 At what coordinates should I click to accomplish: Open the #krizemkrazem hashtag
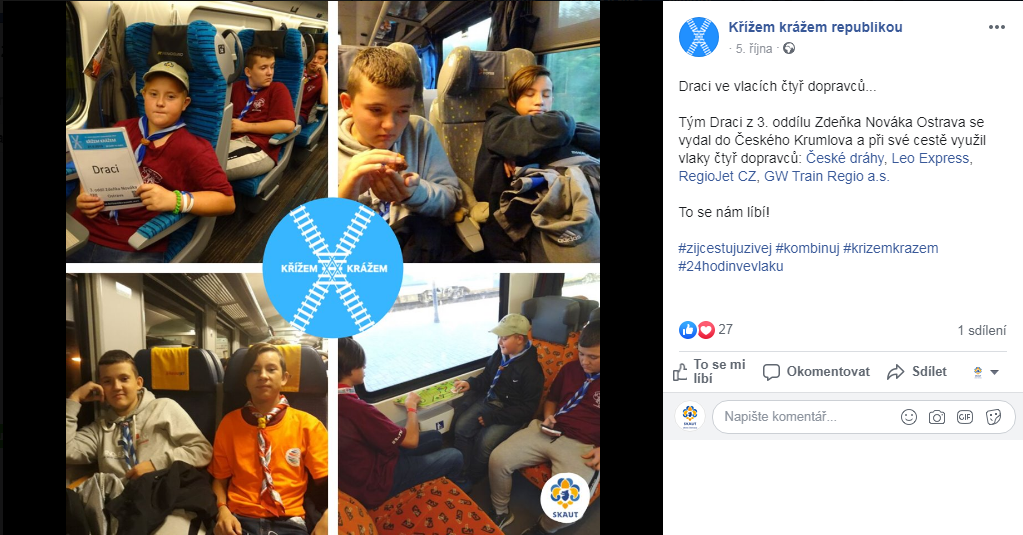point(891,248)
